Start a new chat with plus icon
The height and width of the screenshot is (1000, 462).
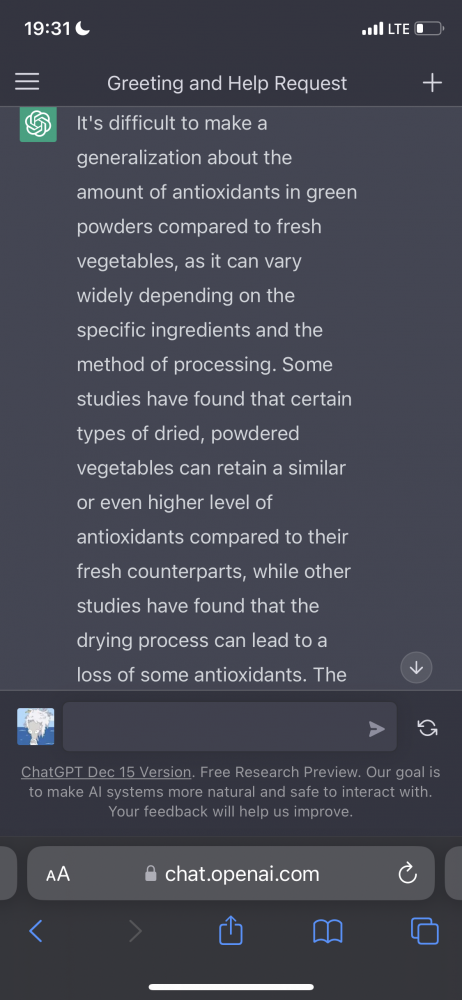432,82
